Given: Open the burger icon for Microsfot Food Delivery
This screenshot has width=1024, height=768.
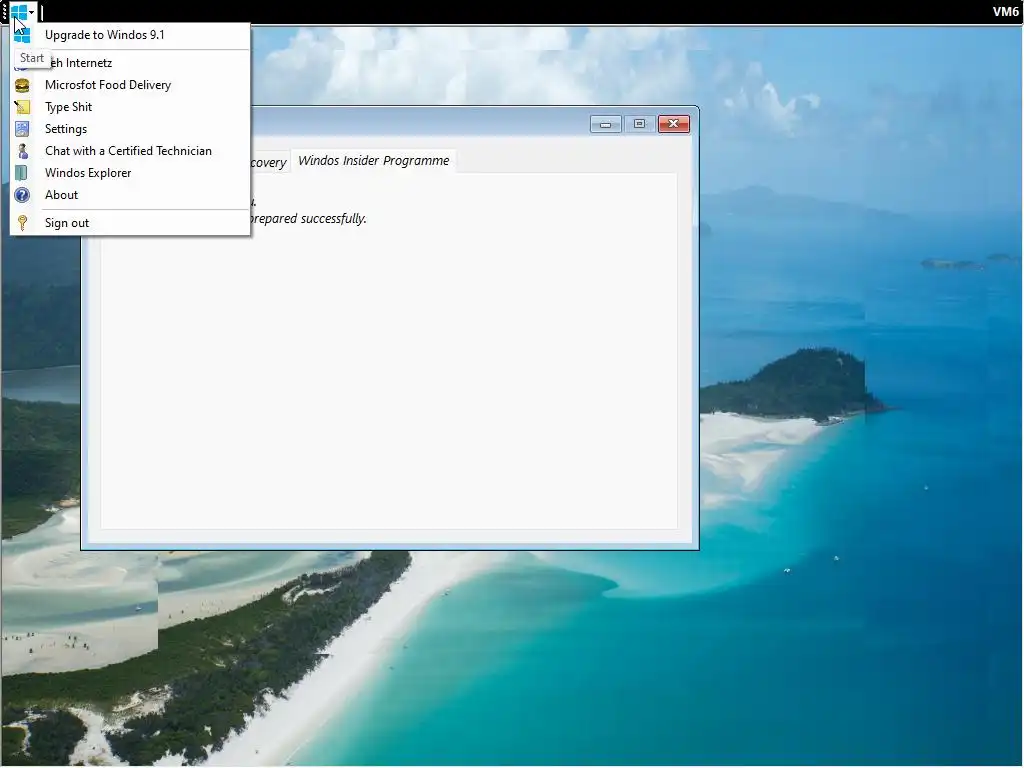Looking at the screenshot, I should tap(22, 86).
